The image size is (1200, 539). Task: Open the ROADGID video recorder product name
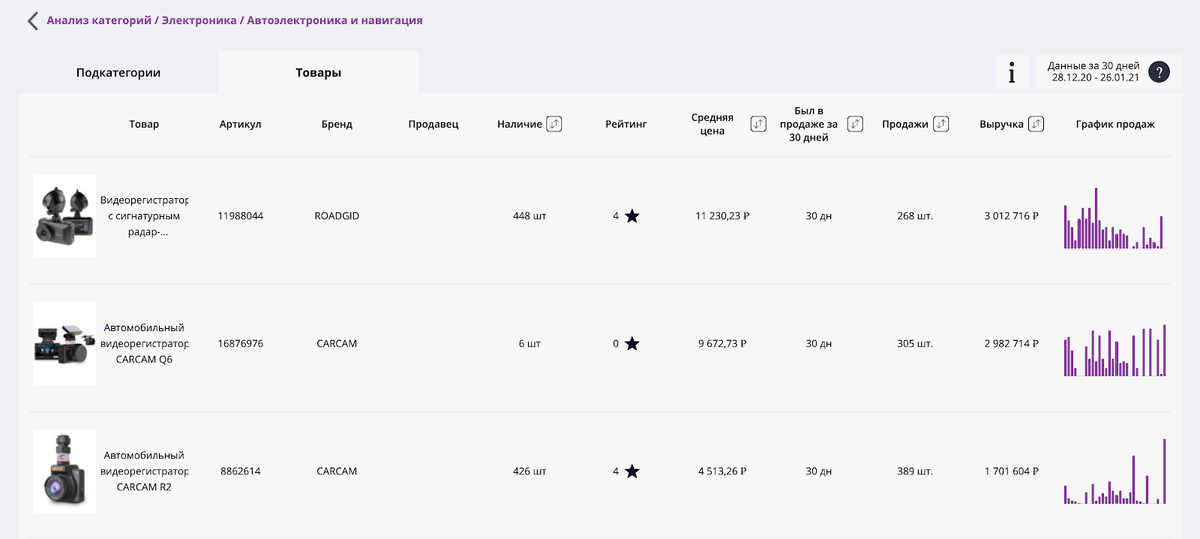click(144, 216)
